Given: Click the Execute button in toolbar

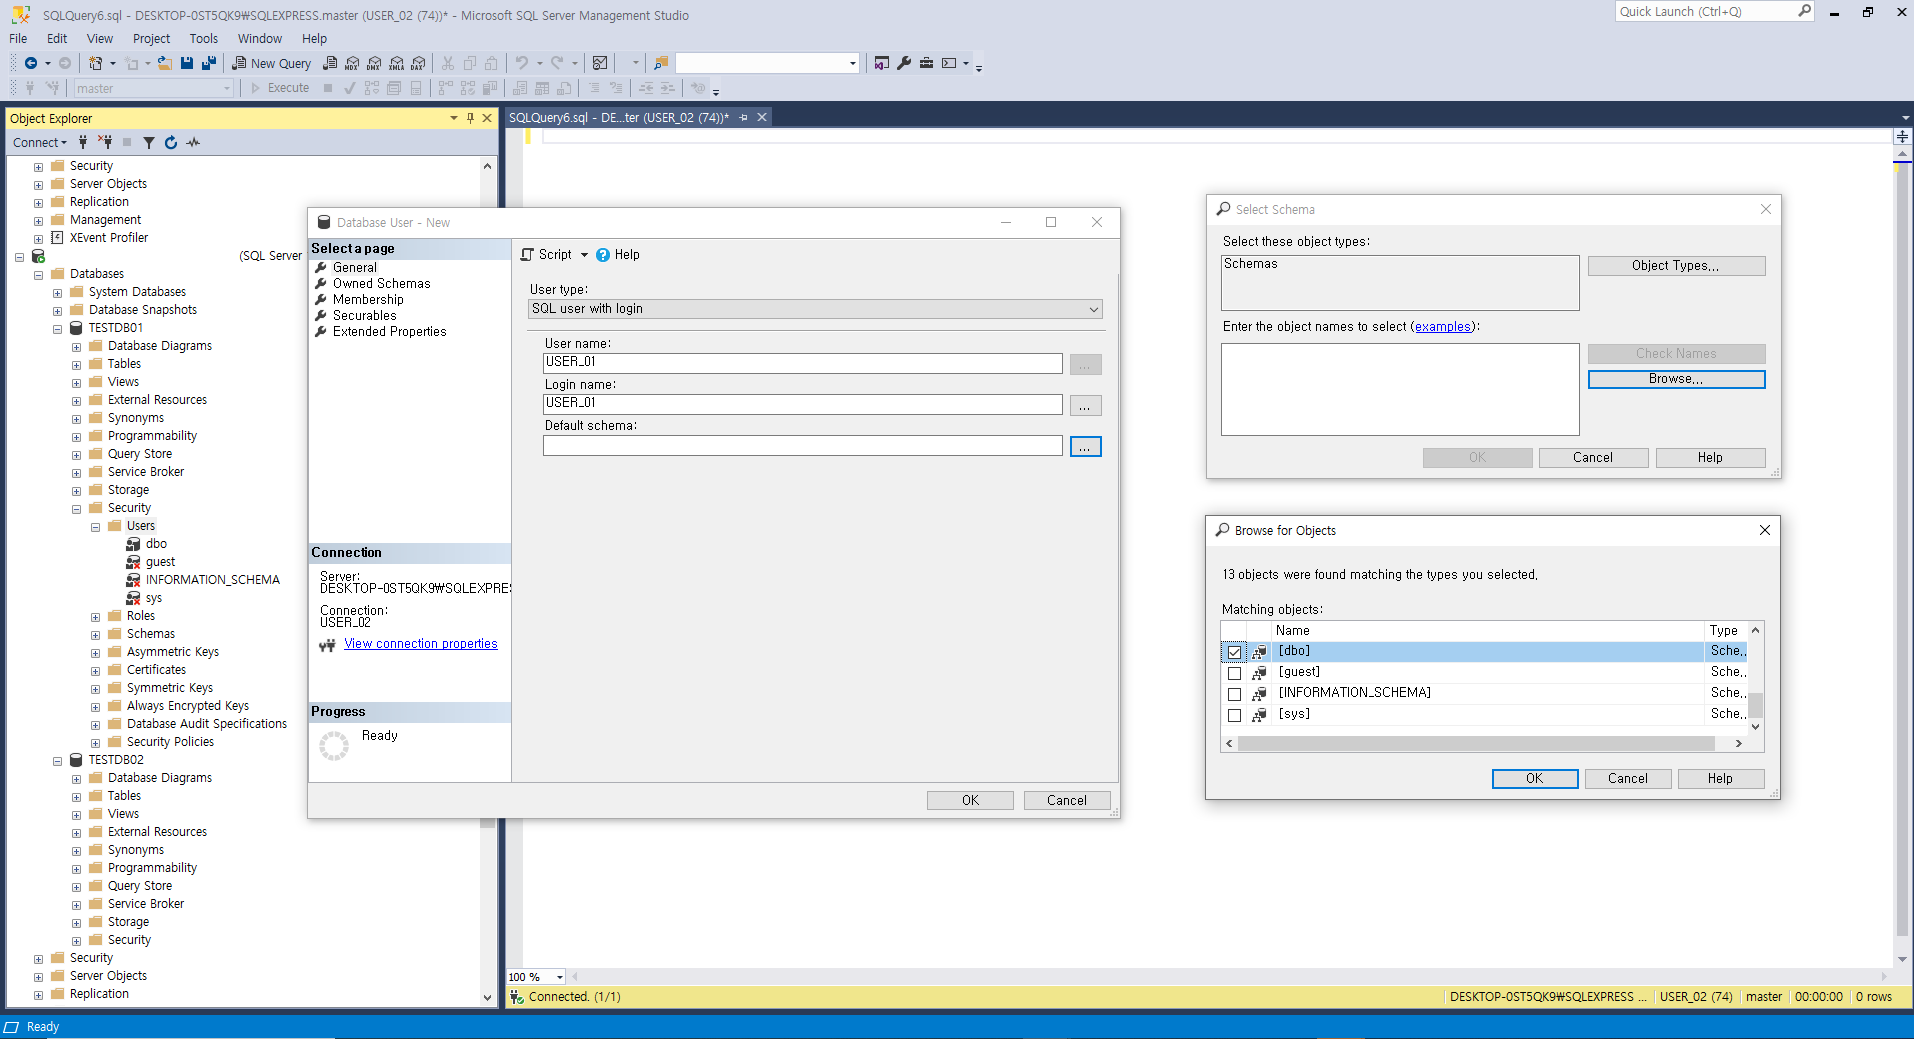Looking at the screenshot, I should pyautogui.click(x=280, y=88).
